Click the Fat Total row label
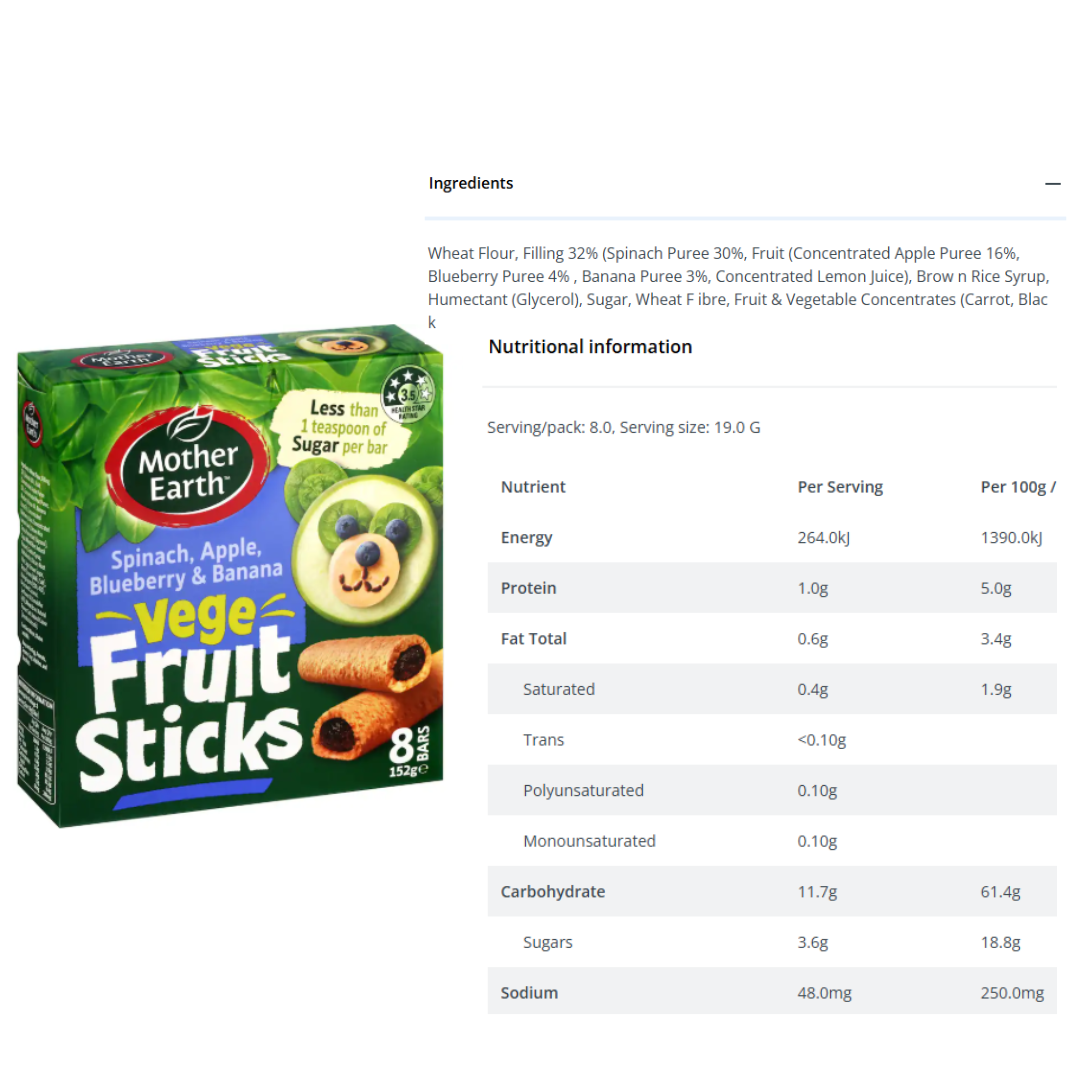The width and height of the screenshot is (1080, 1080). 534,639
